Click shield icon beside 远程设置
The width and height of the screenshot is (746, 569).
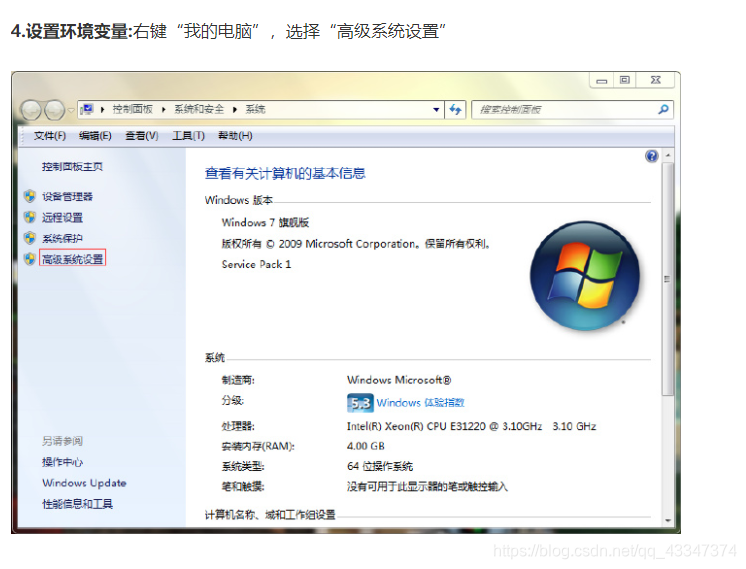pyautogui.click(x=30, y=217)
